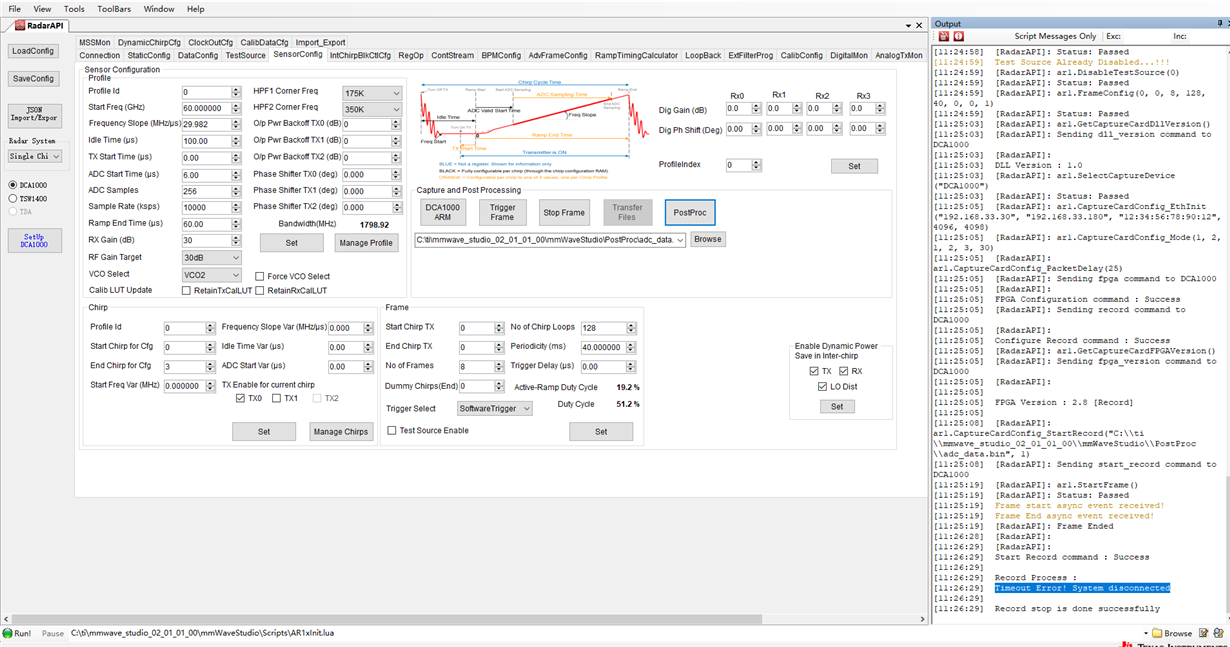Click the No of Frames spinner arrows

[497, 367]
